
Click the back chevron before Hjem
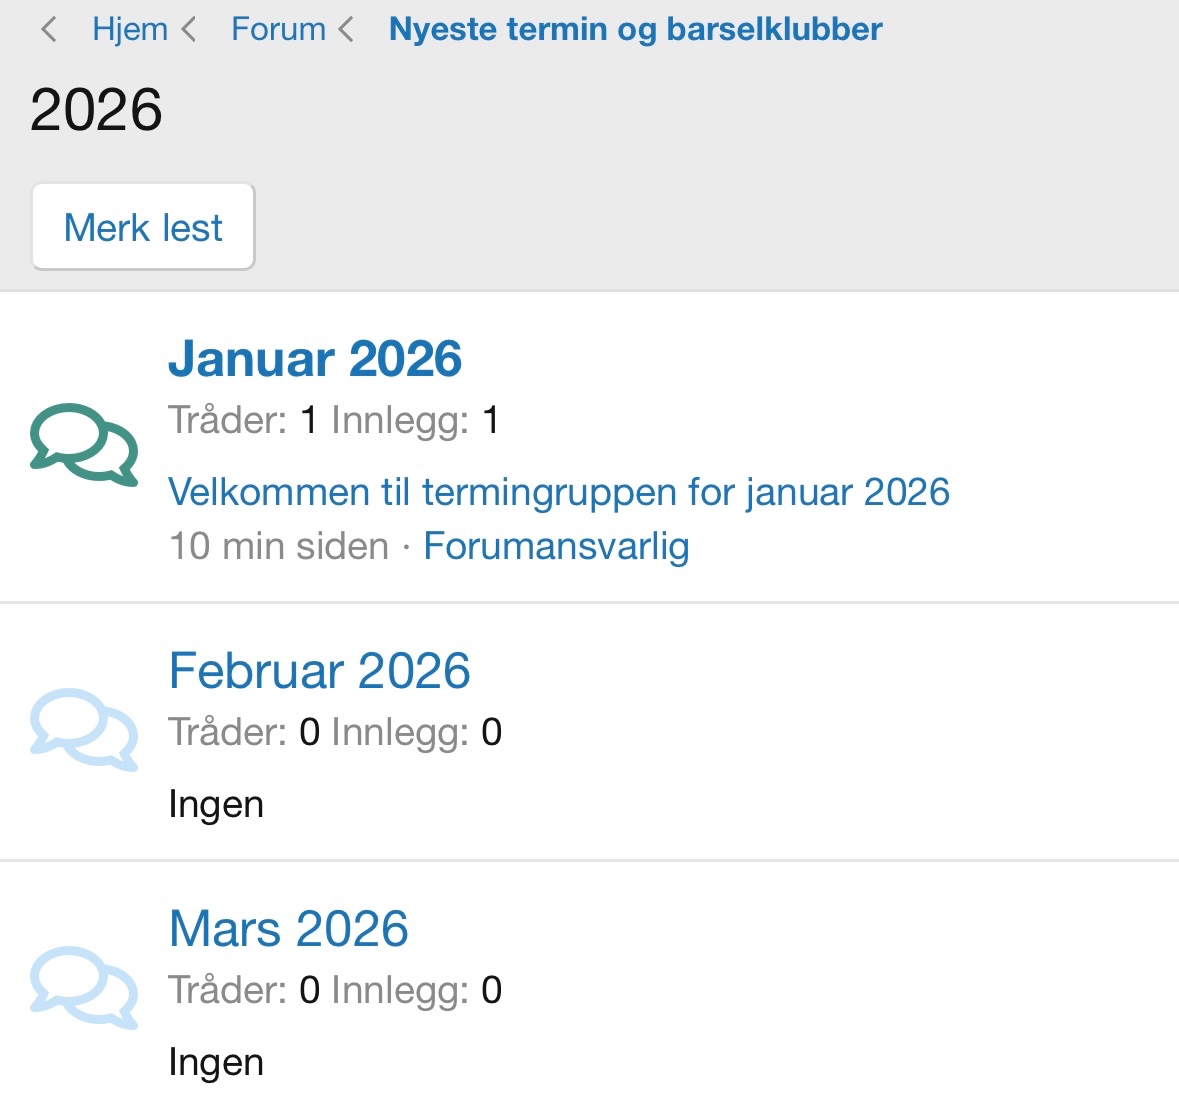coord(48,30)
